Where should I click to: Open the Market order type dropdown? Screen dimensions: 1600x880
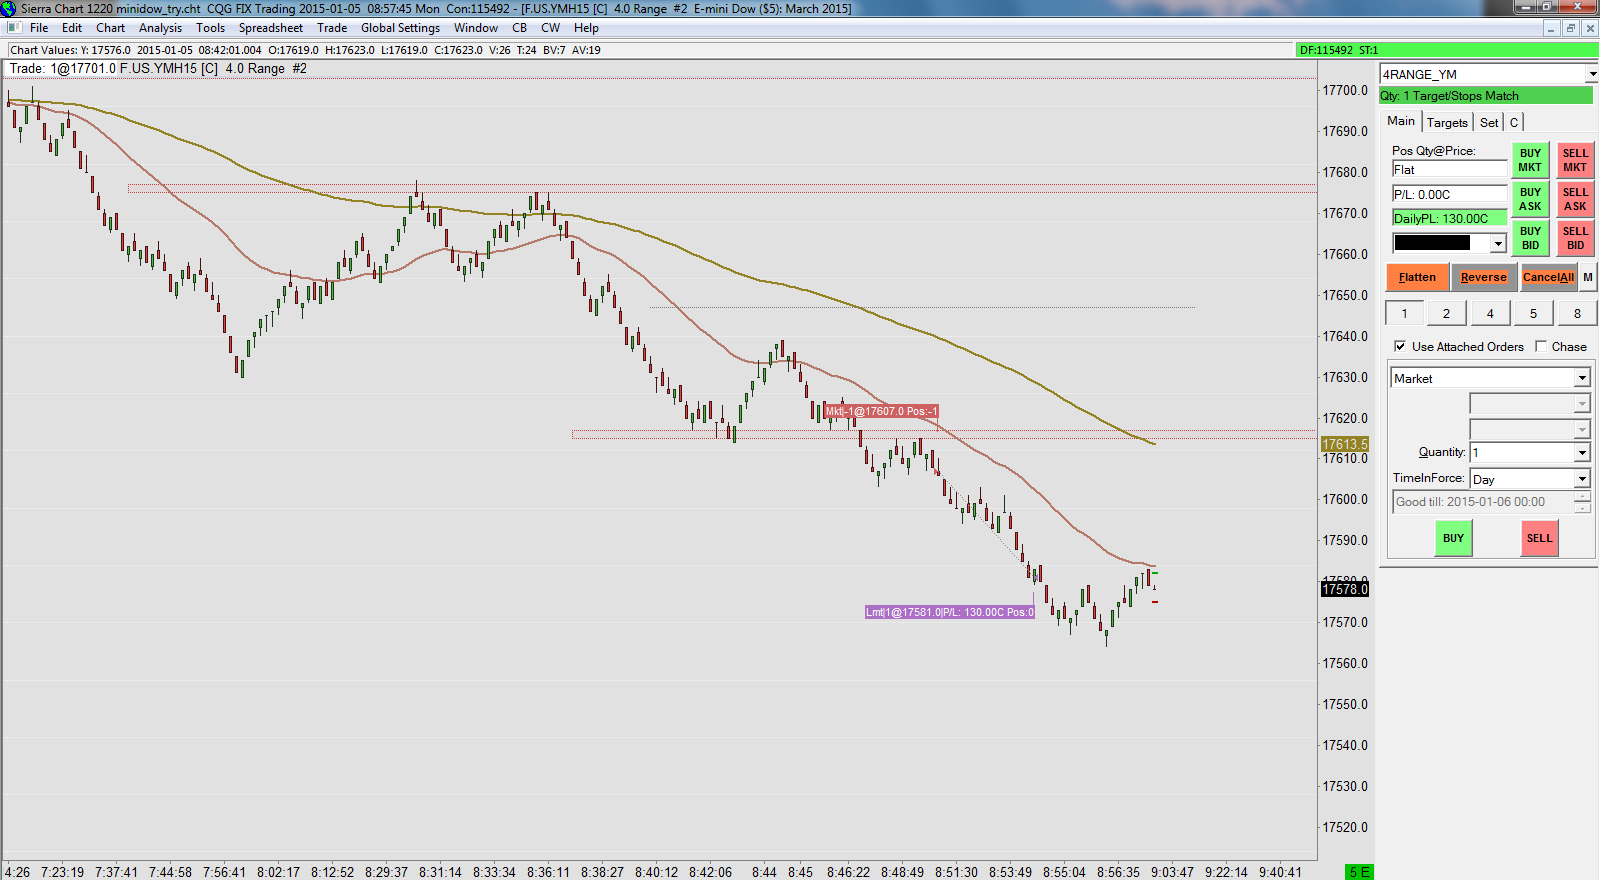click(x=1582, y=378)
